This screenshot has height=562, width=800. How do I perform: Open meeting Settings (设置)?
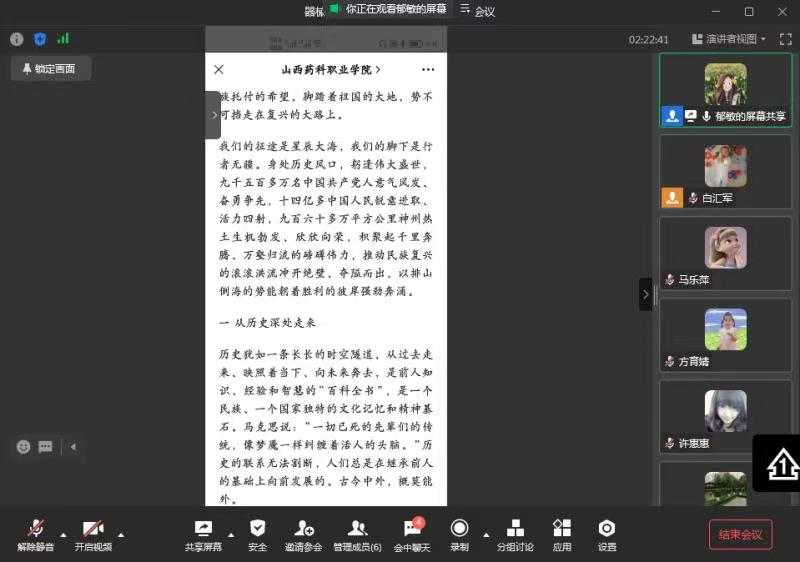pyautogui.click(x=607, y=535)
